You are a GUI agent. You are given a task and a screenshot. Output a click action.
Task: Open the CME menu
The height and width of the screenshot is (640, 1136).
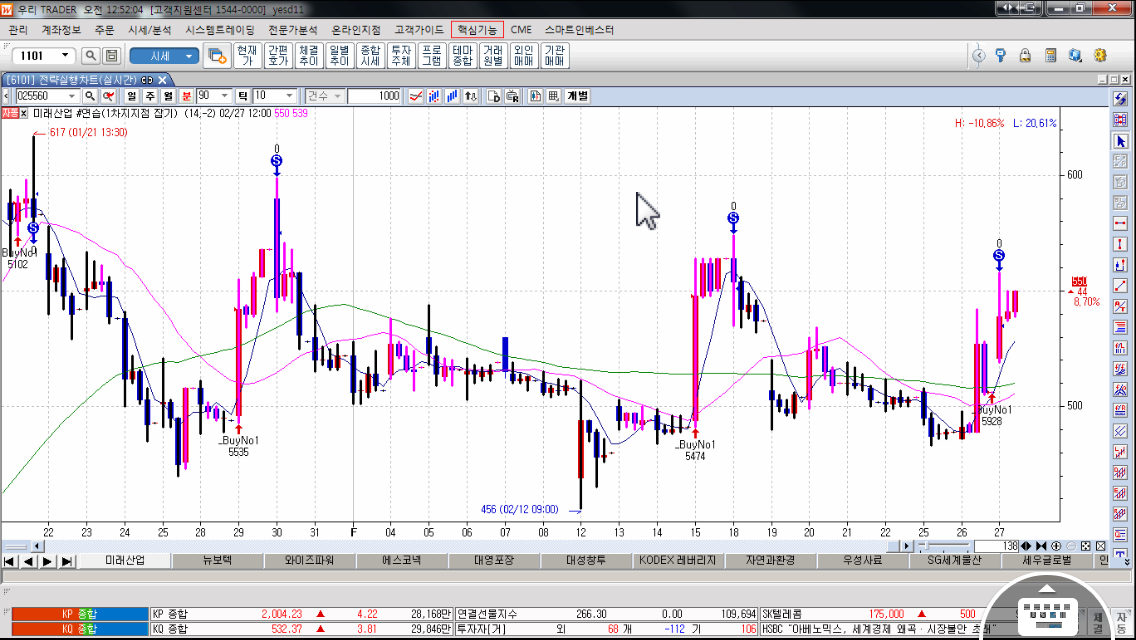(521, 30)
